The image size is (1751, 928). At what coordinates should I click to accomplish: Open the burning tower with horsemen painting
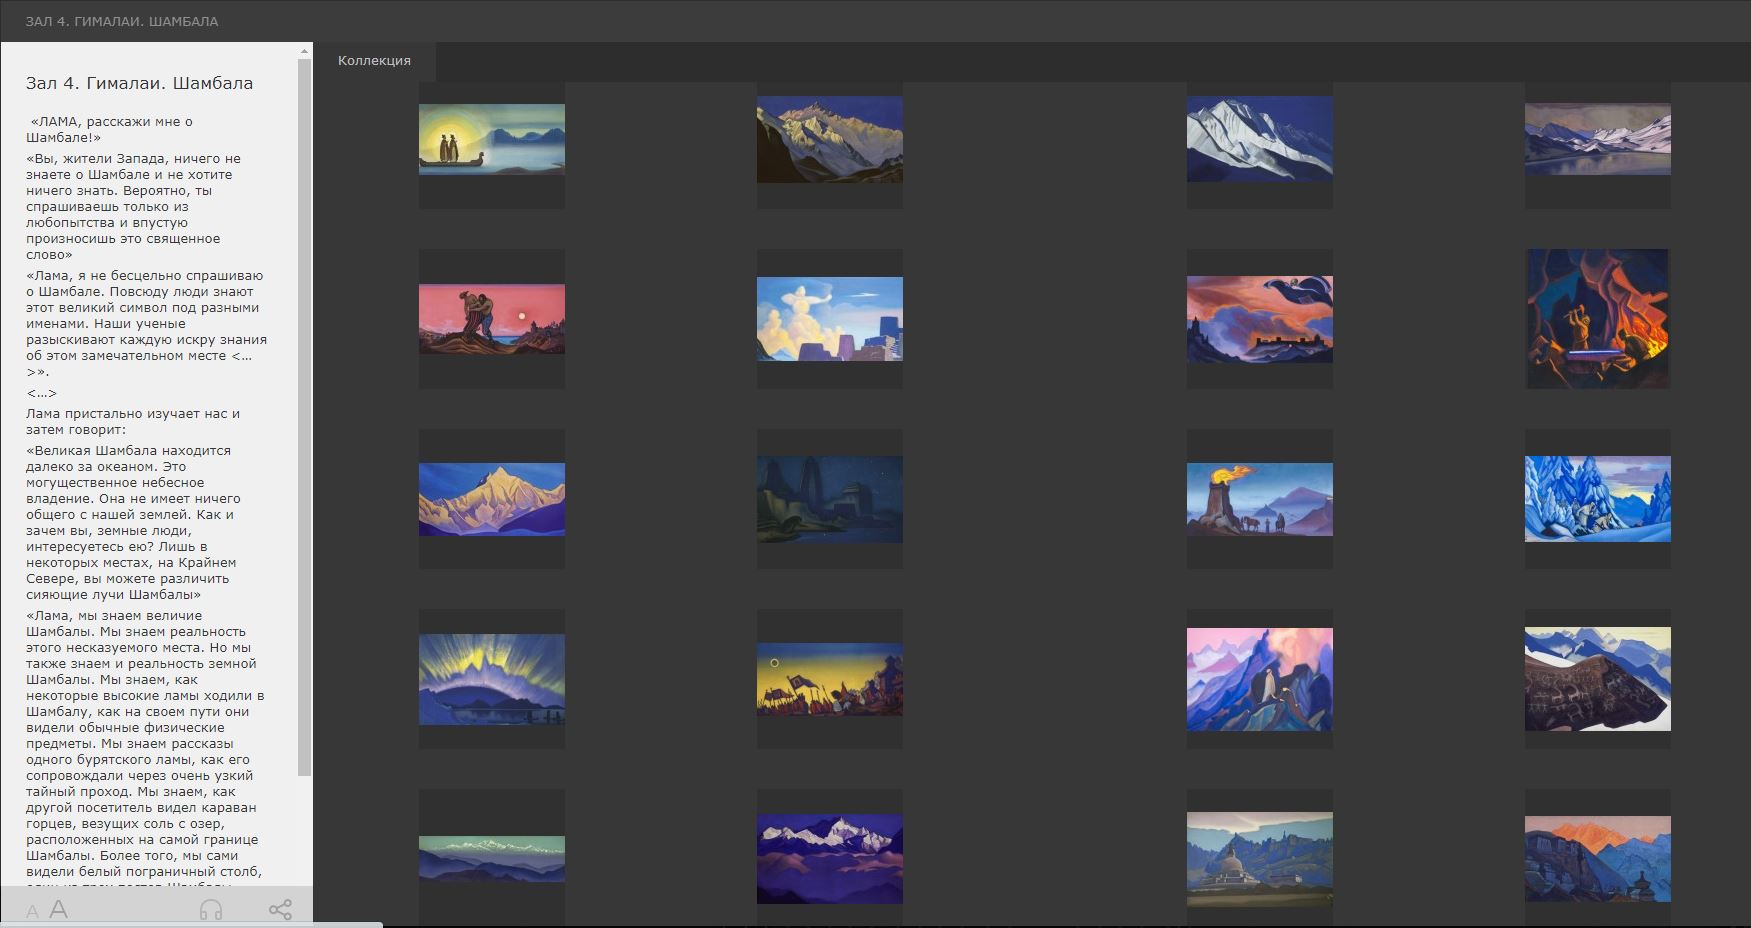[x=1259, y=499]
